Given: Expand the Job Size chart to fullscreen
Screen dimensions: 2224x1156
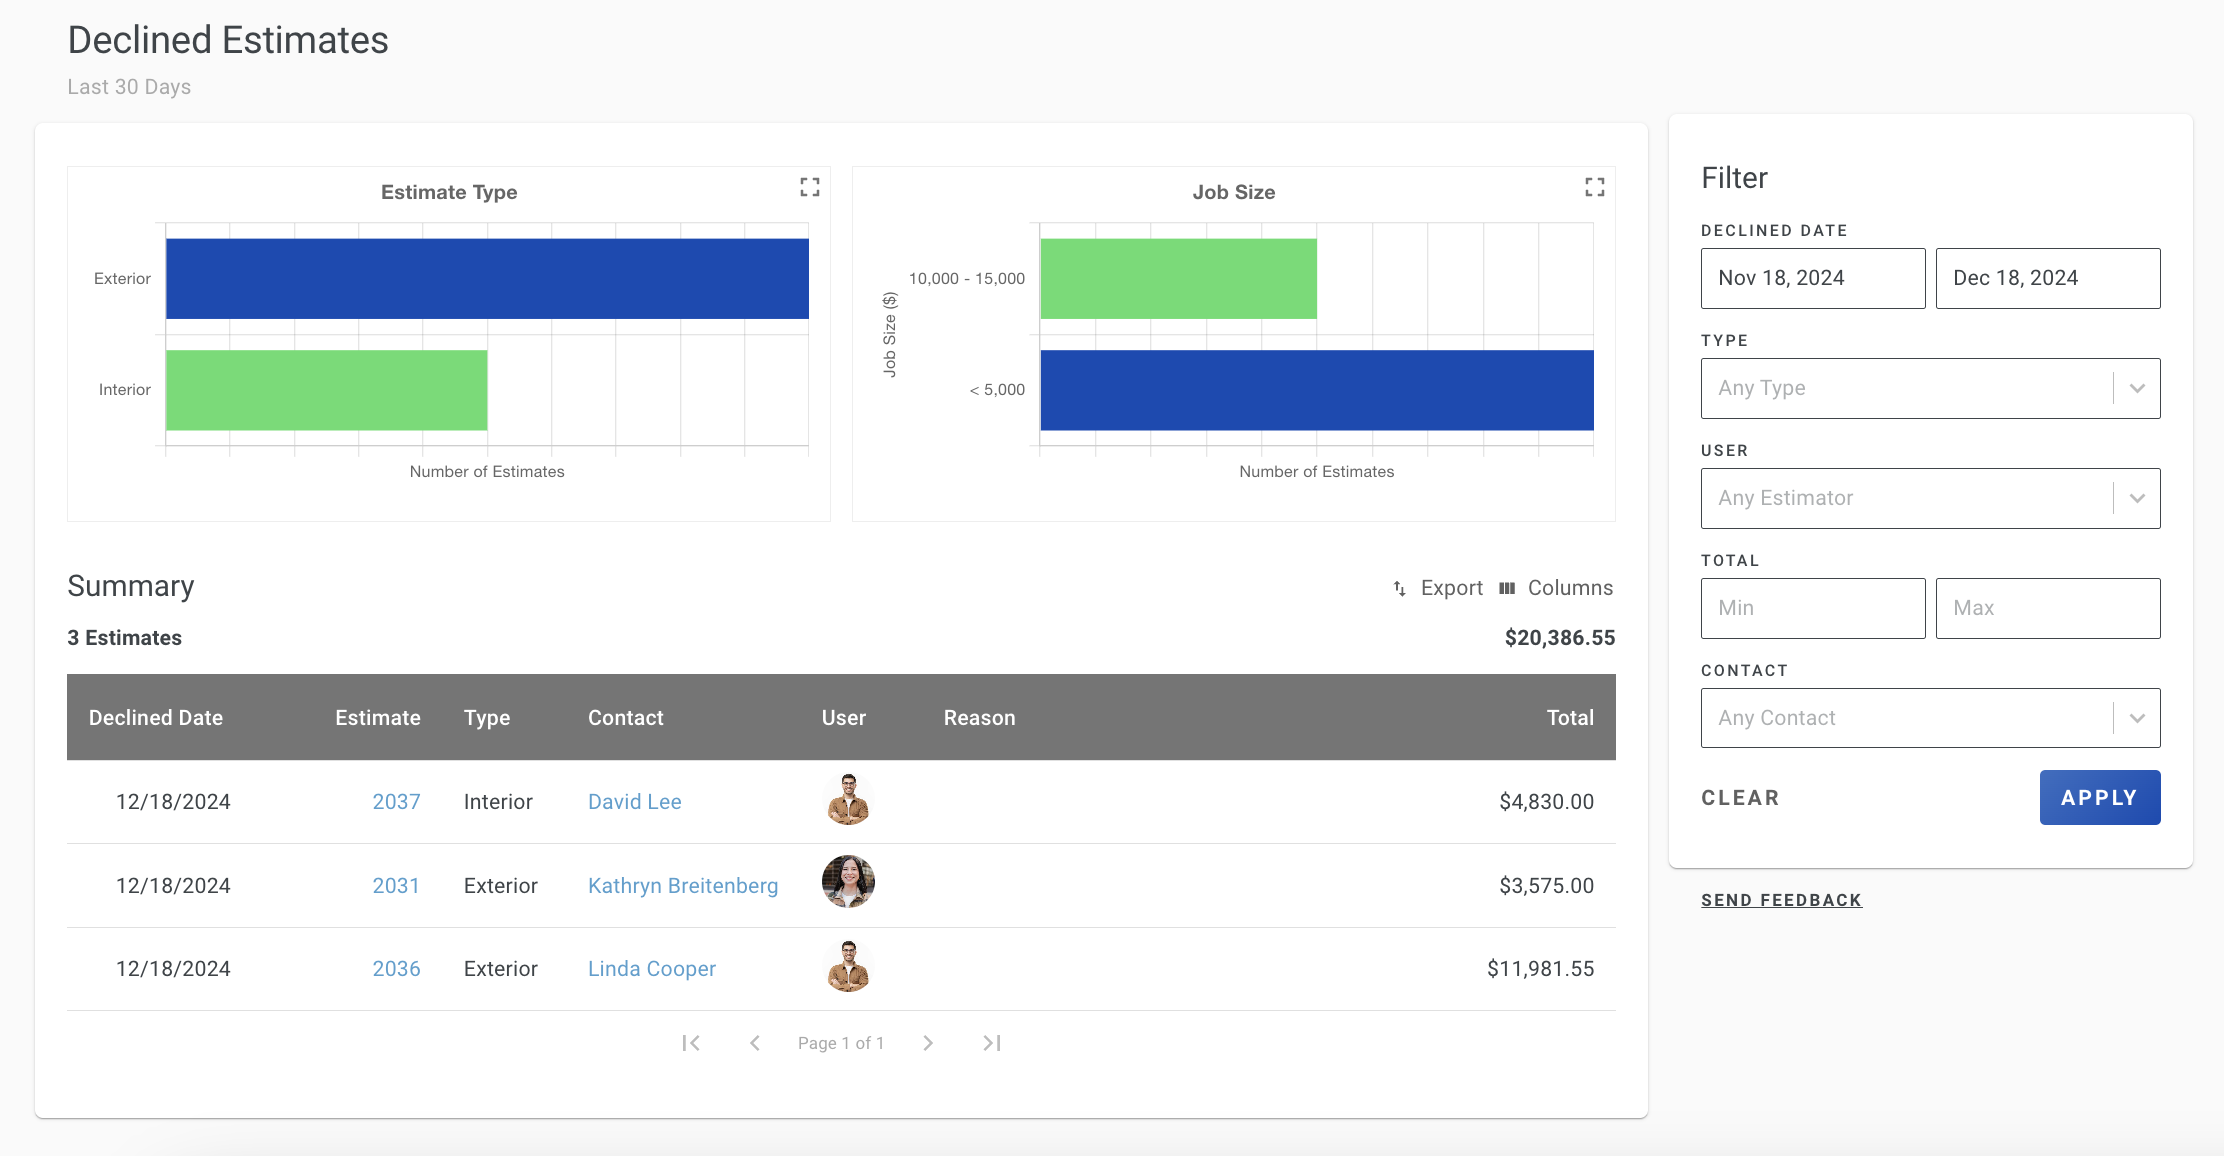Looking at the screenshot, I should [x=1595, y=187].
